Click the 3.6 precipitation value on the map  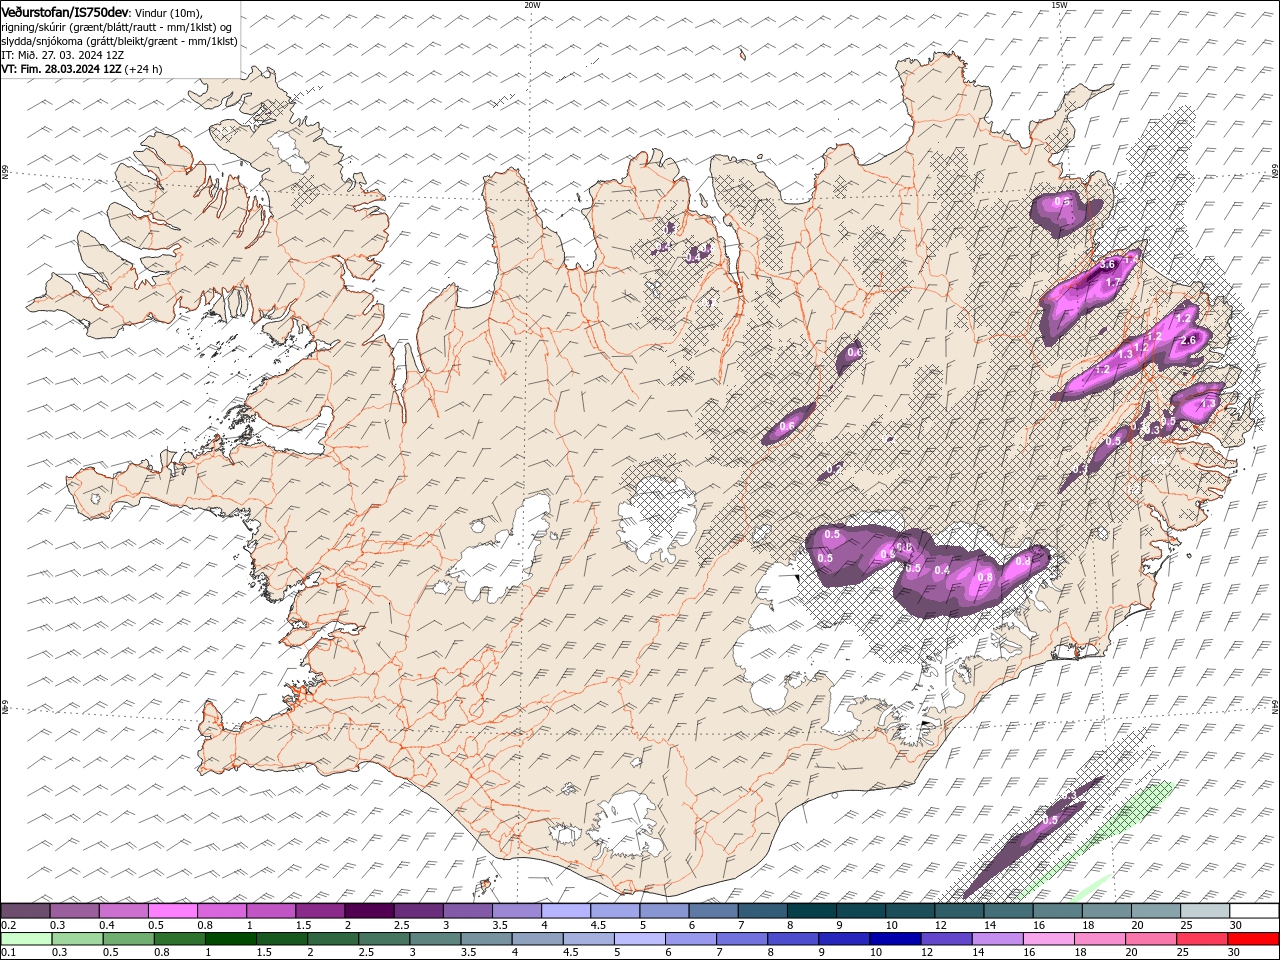click(x=1107, y=264)
